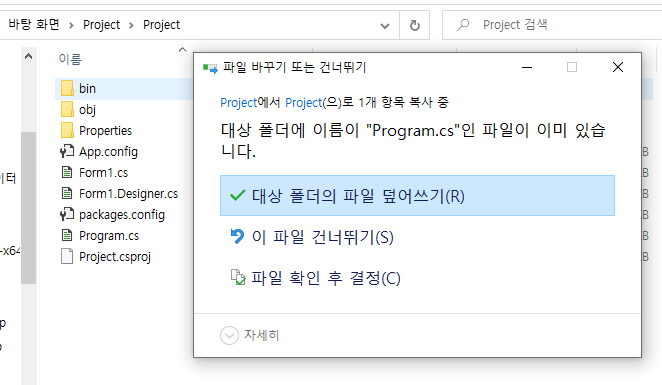Minimize the file replace dialog
The image size is (662, 385).
pos(527,67)
